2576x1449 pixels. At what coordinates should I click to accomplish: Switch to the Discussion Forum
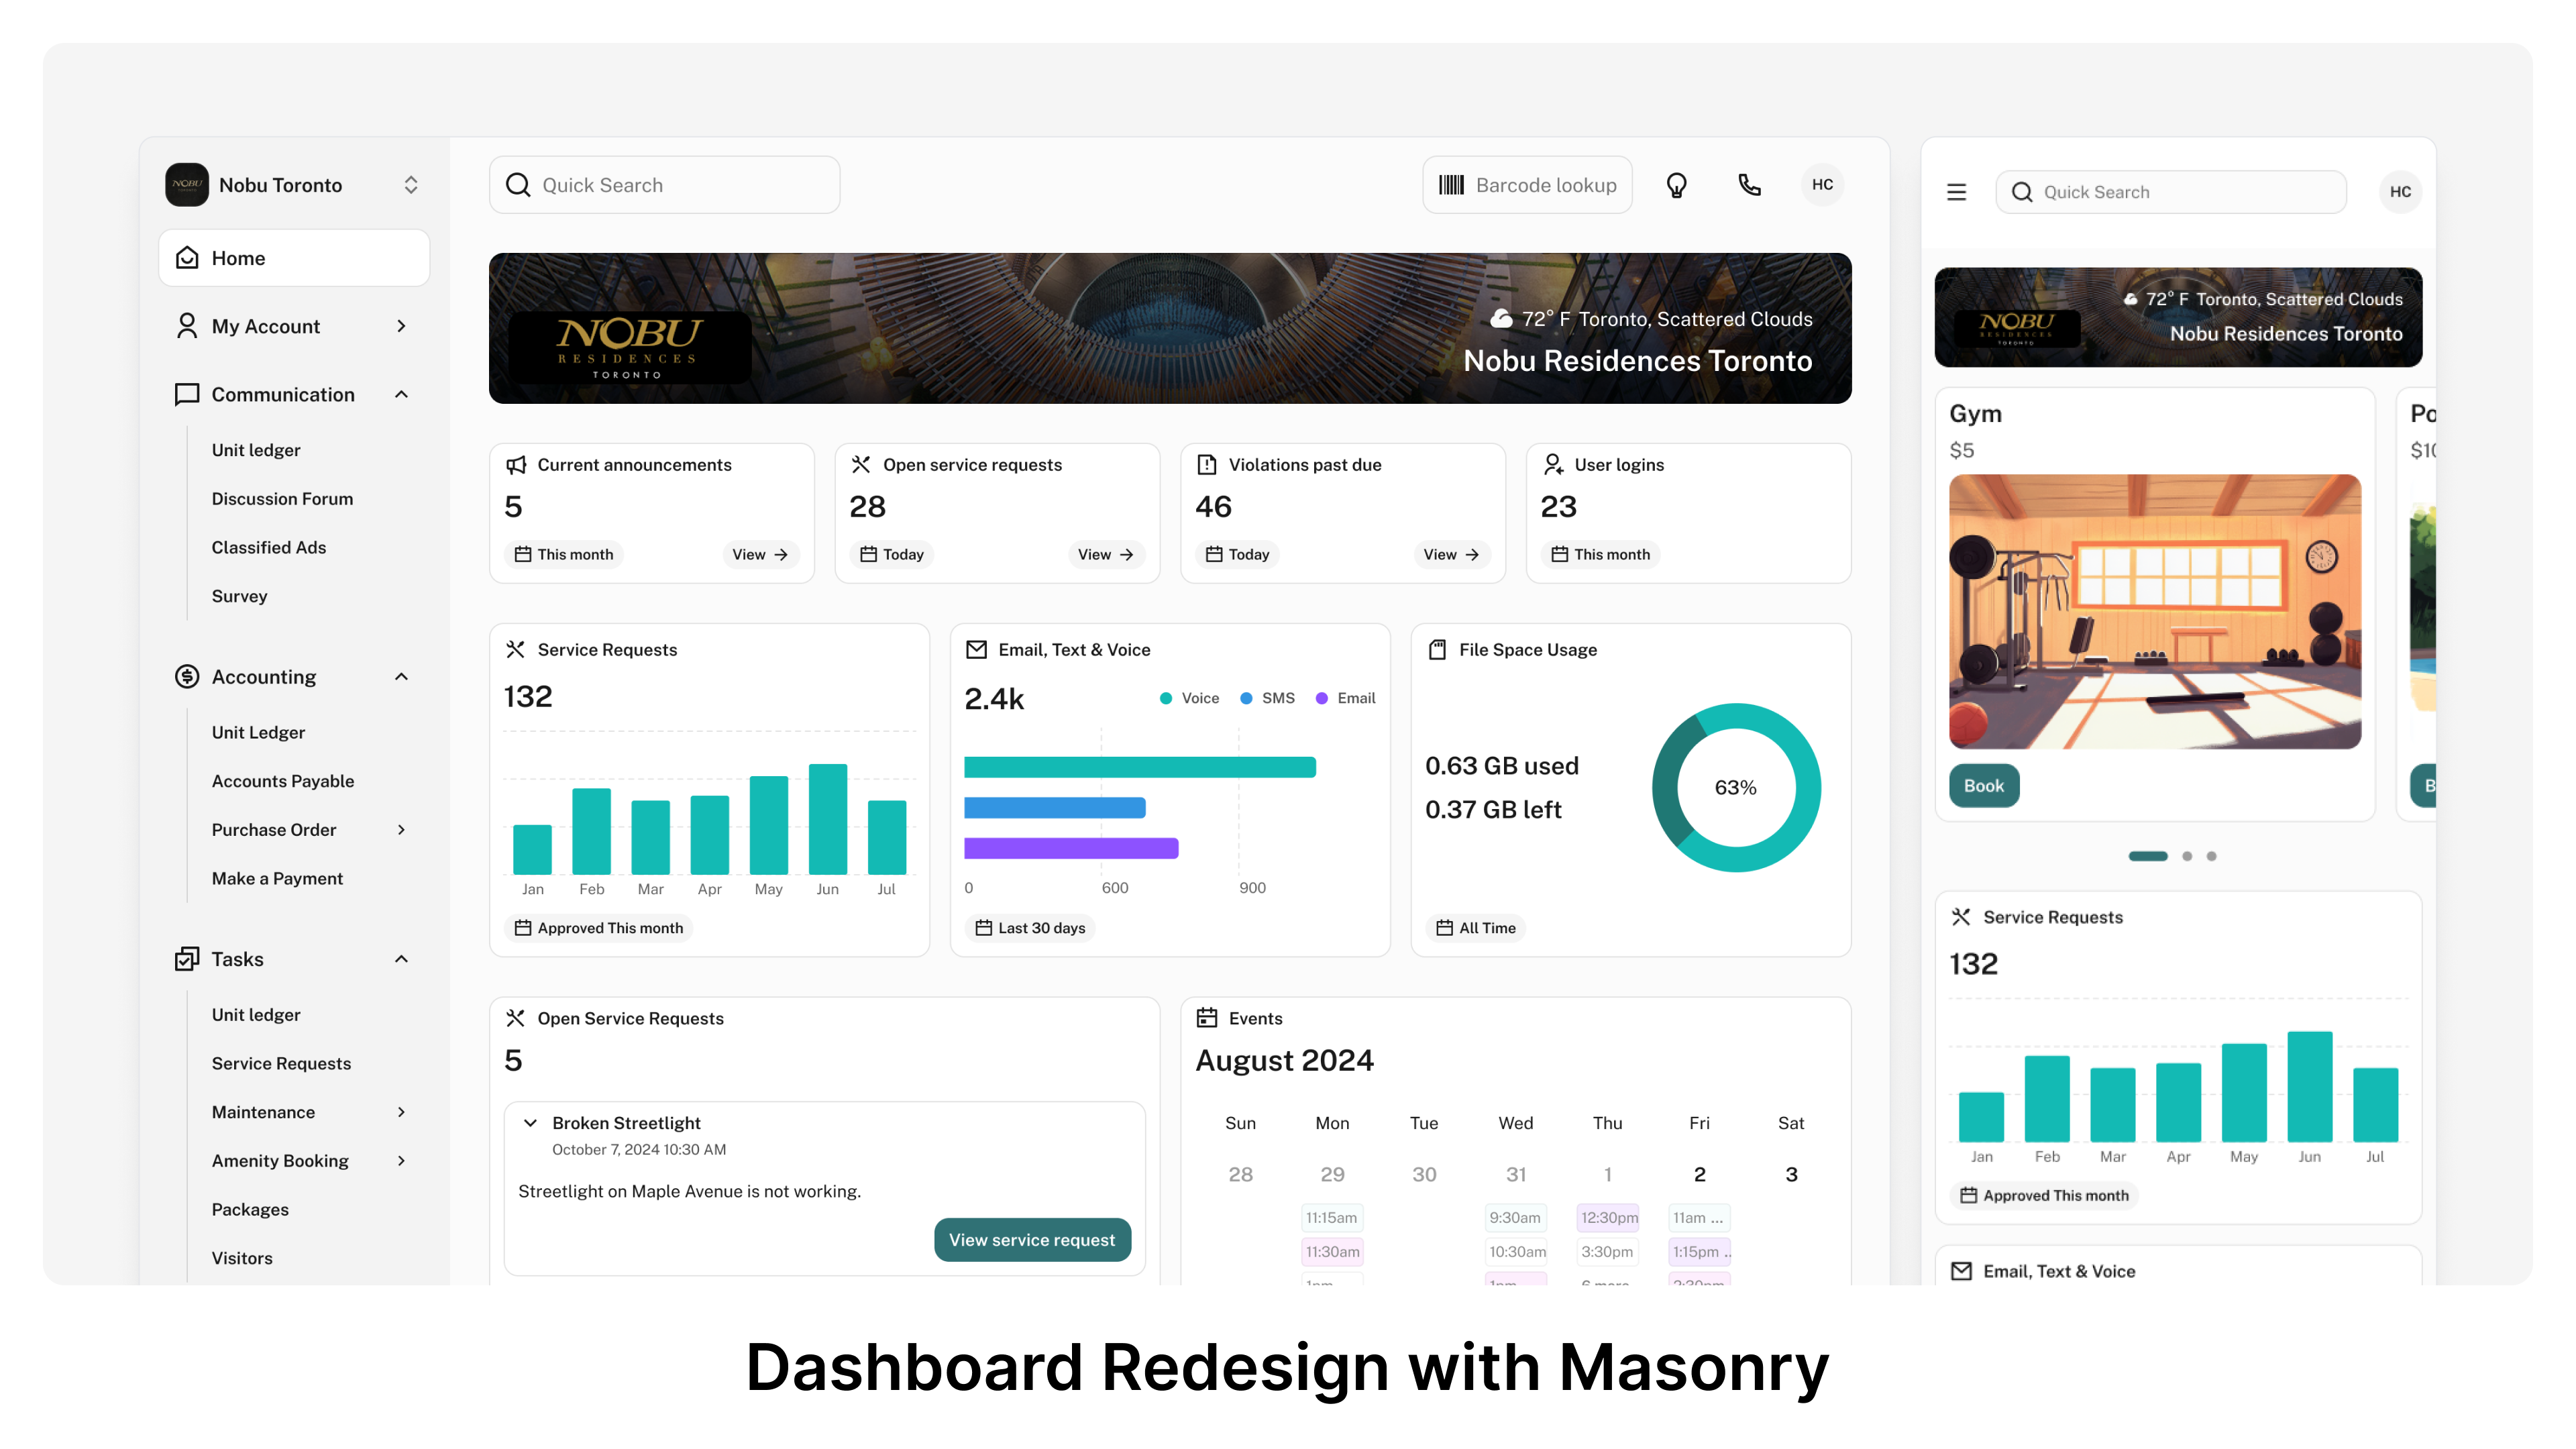tap(283, 498)
